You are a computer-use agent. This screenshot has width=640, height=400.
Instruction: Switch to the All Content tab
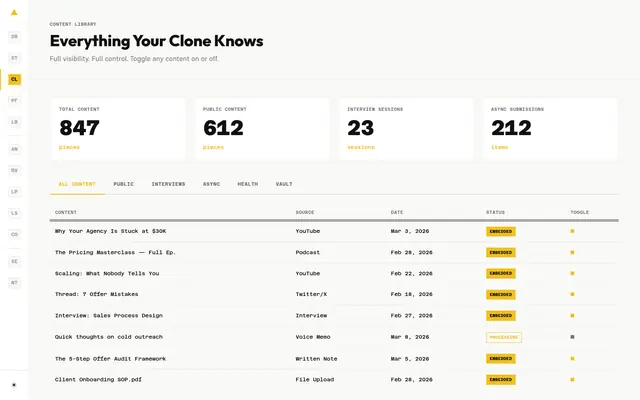pyautogui.click(x=77, y=184)
